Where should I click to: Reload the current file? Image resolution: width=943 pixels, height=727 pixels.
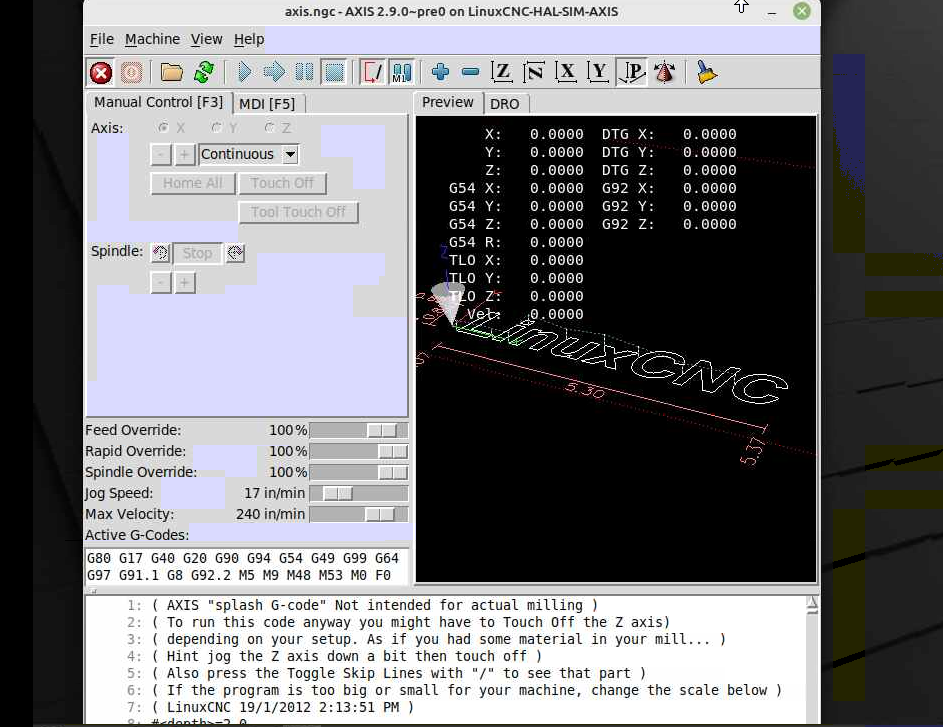point(204,73)
